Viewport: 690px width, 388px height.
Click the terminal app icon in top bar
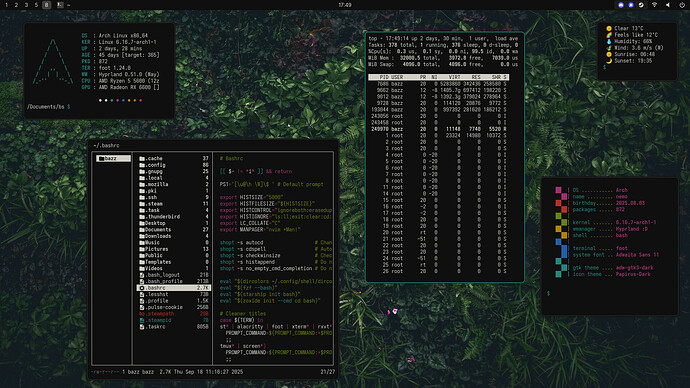[x=60, y=5]
